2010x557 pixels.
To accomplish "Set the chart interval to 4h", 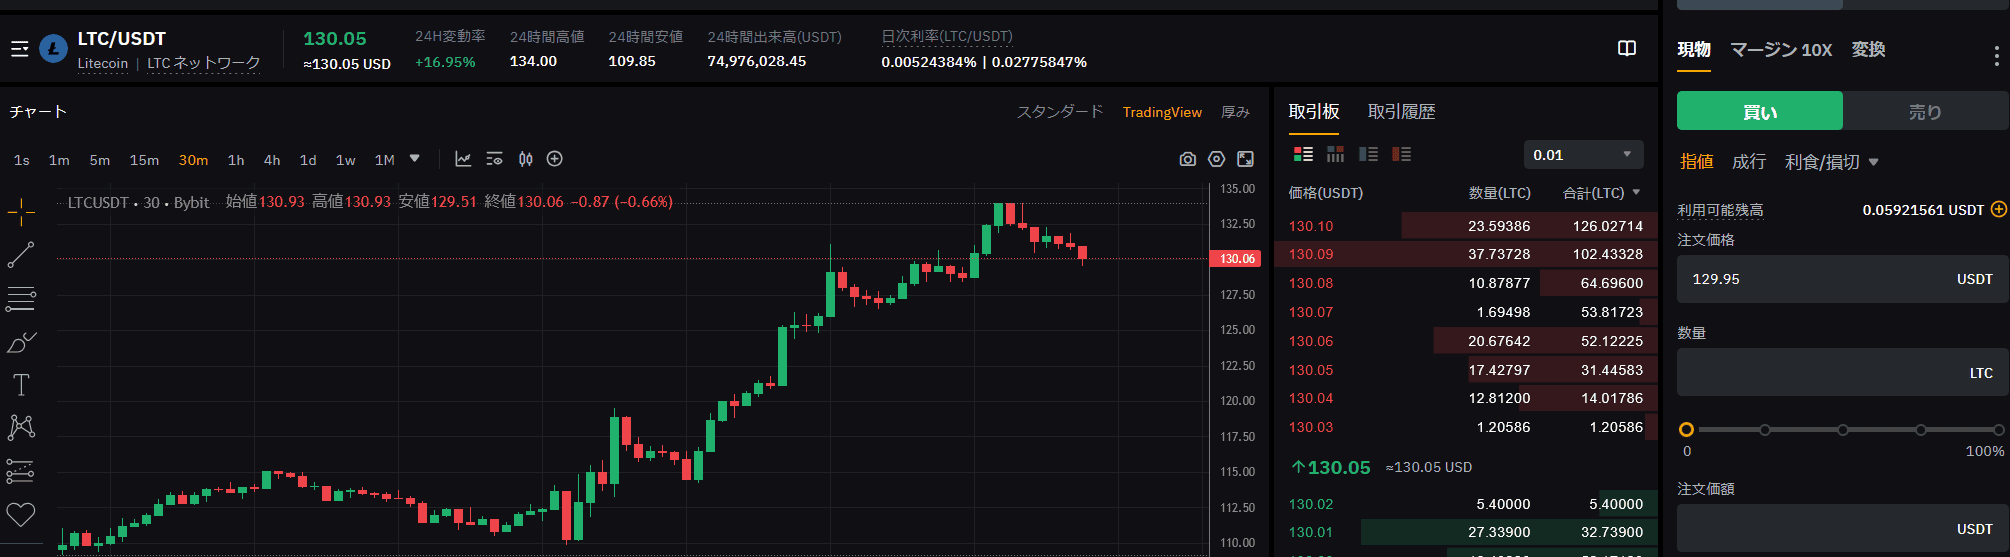I will (x=272, y=160).
